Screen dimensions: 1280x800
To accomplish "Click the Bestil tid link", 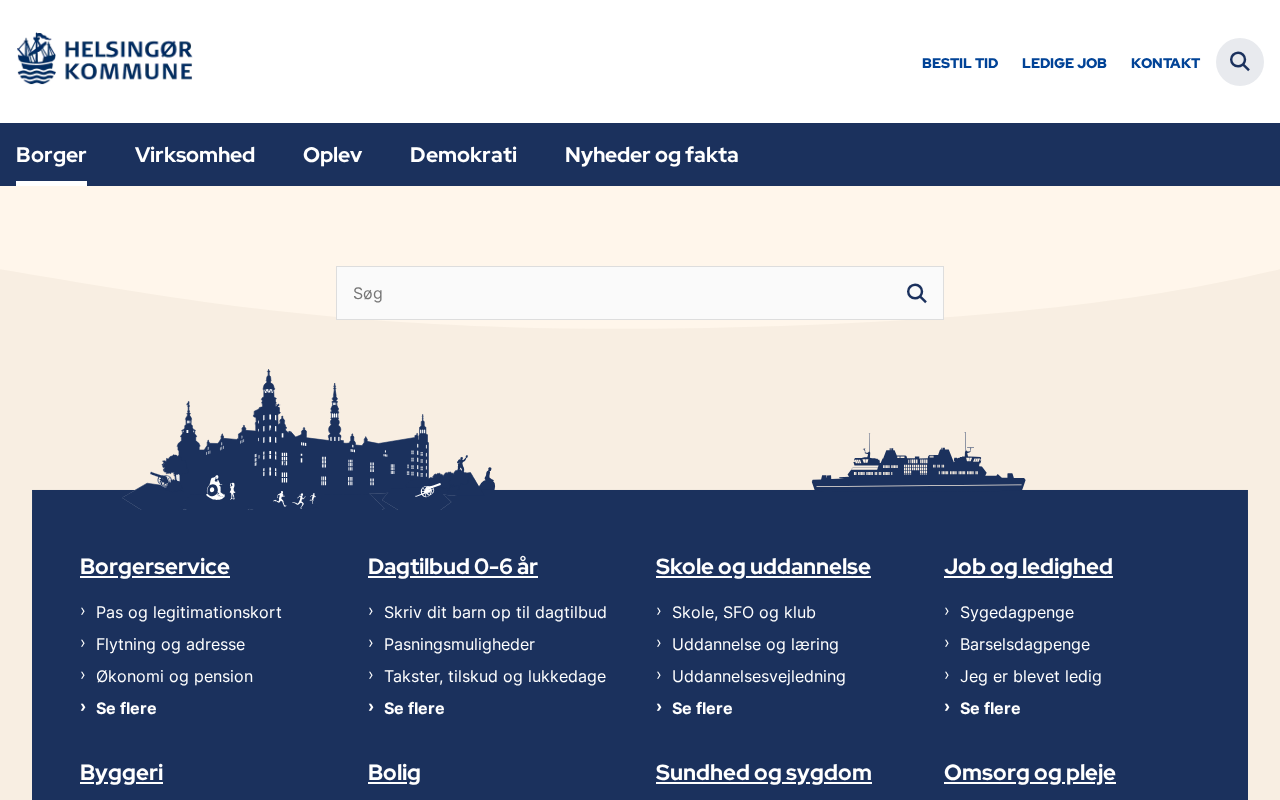I will pos(960,63).
